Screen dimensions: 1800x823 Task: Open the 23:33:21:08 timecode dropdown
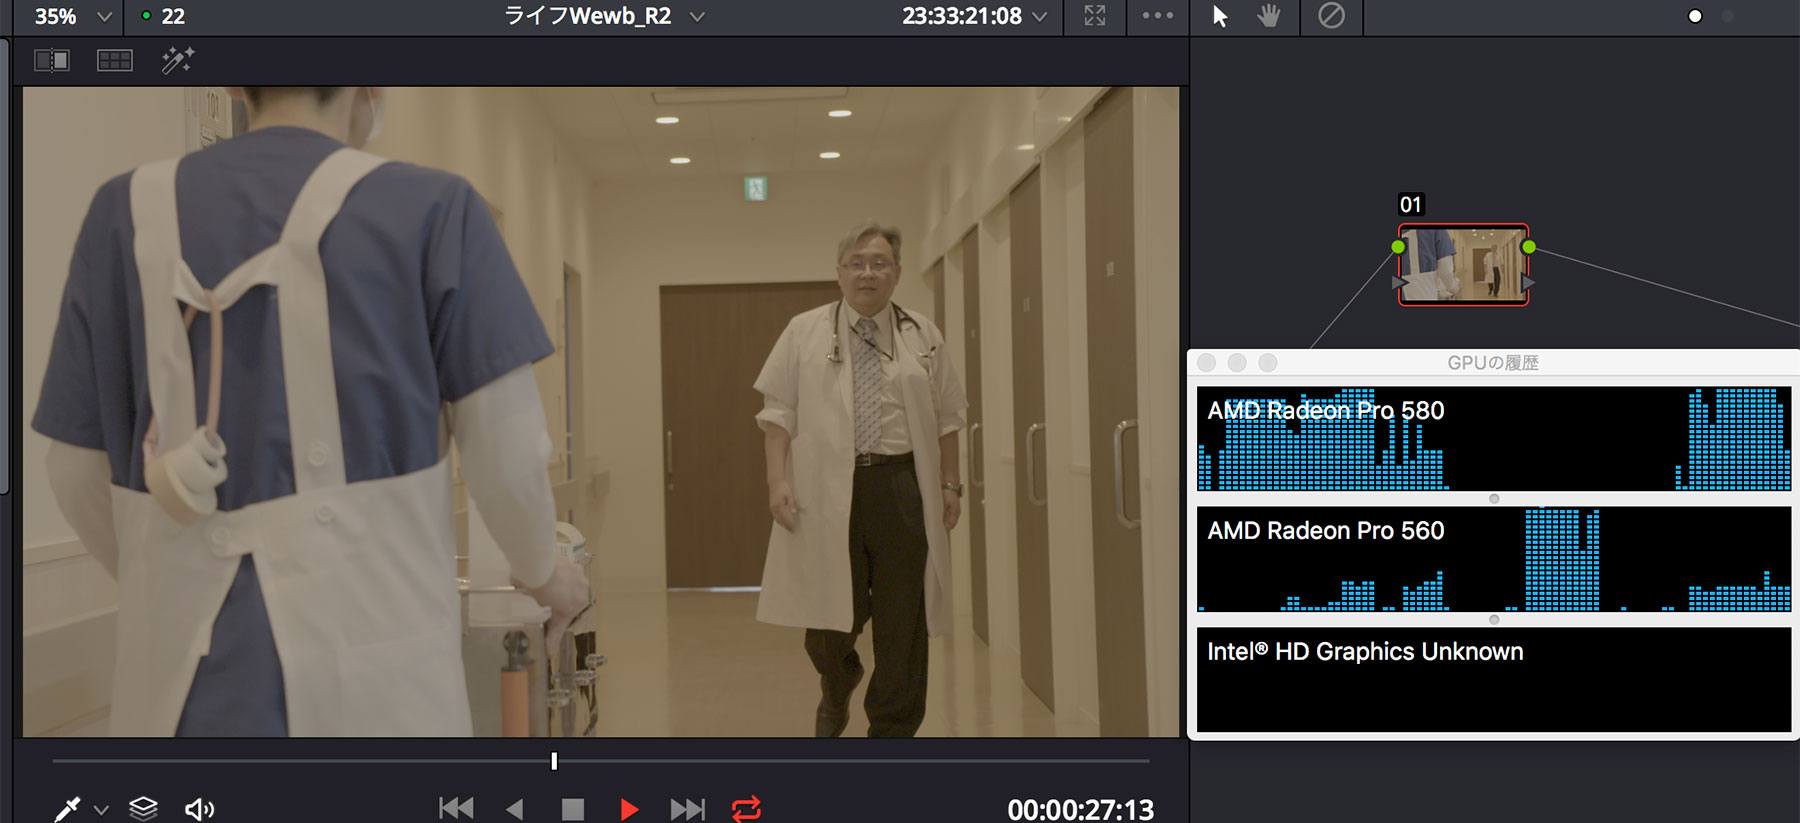1040,17
